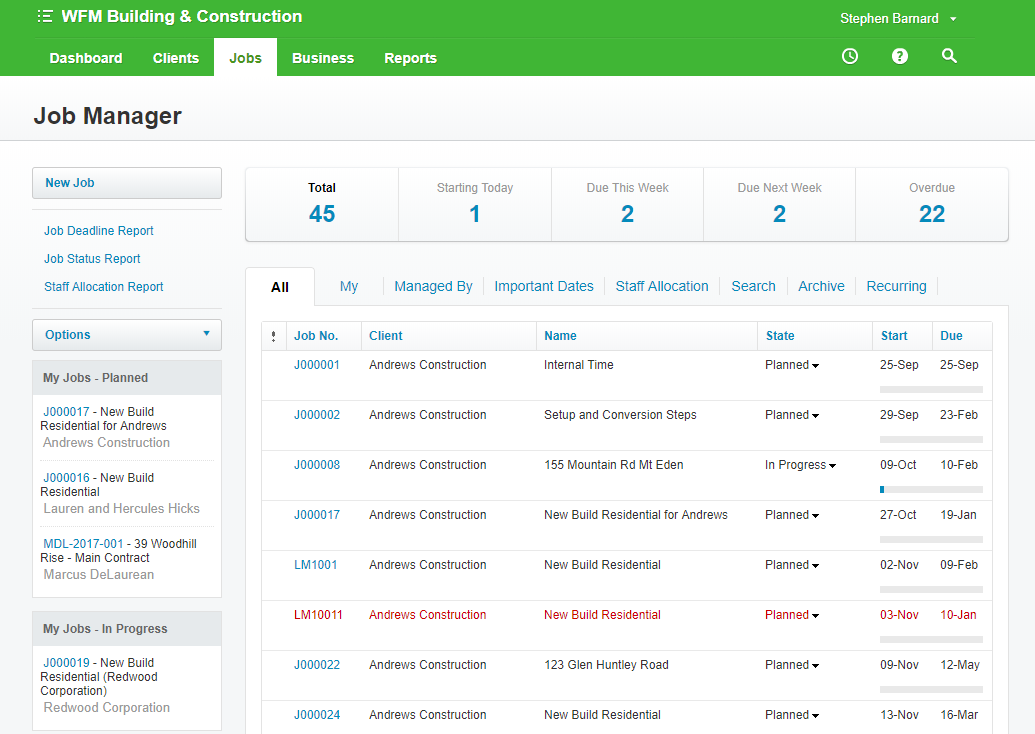Click the '123 Glen Huntley Road' job name
Image resolution: width=1035 pixels, height=734 pixels.
click(607, 665)
